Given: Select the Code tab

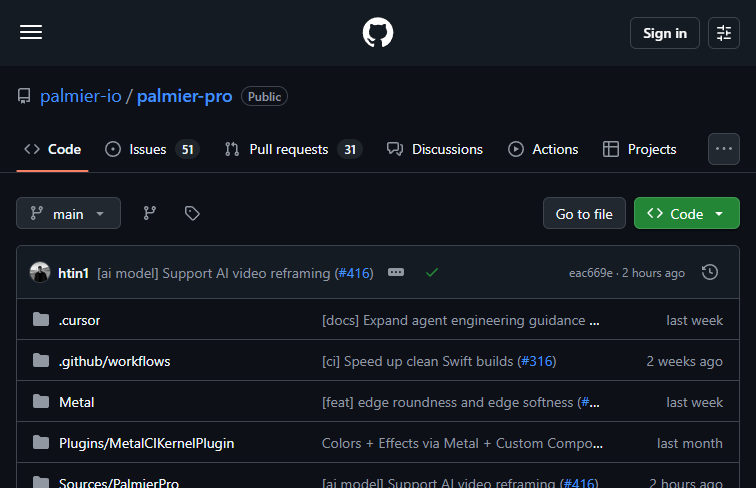Looking at the screenshot, I should tap(53, 149).
